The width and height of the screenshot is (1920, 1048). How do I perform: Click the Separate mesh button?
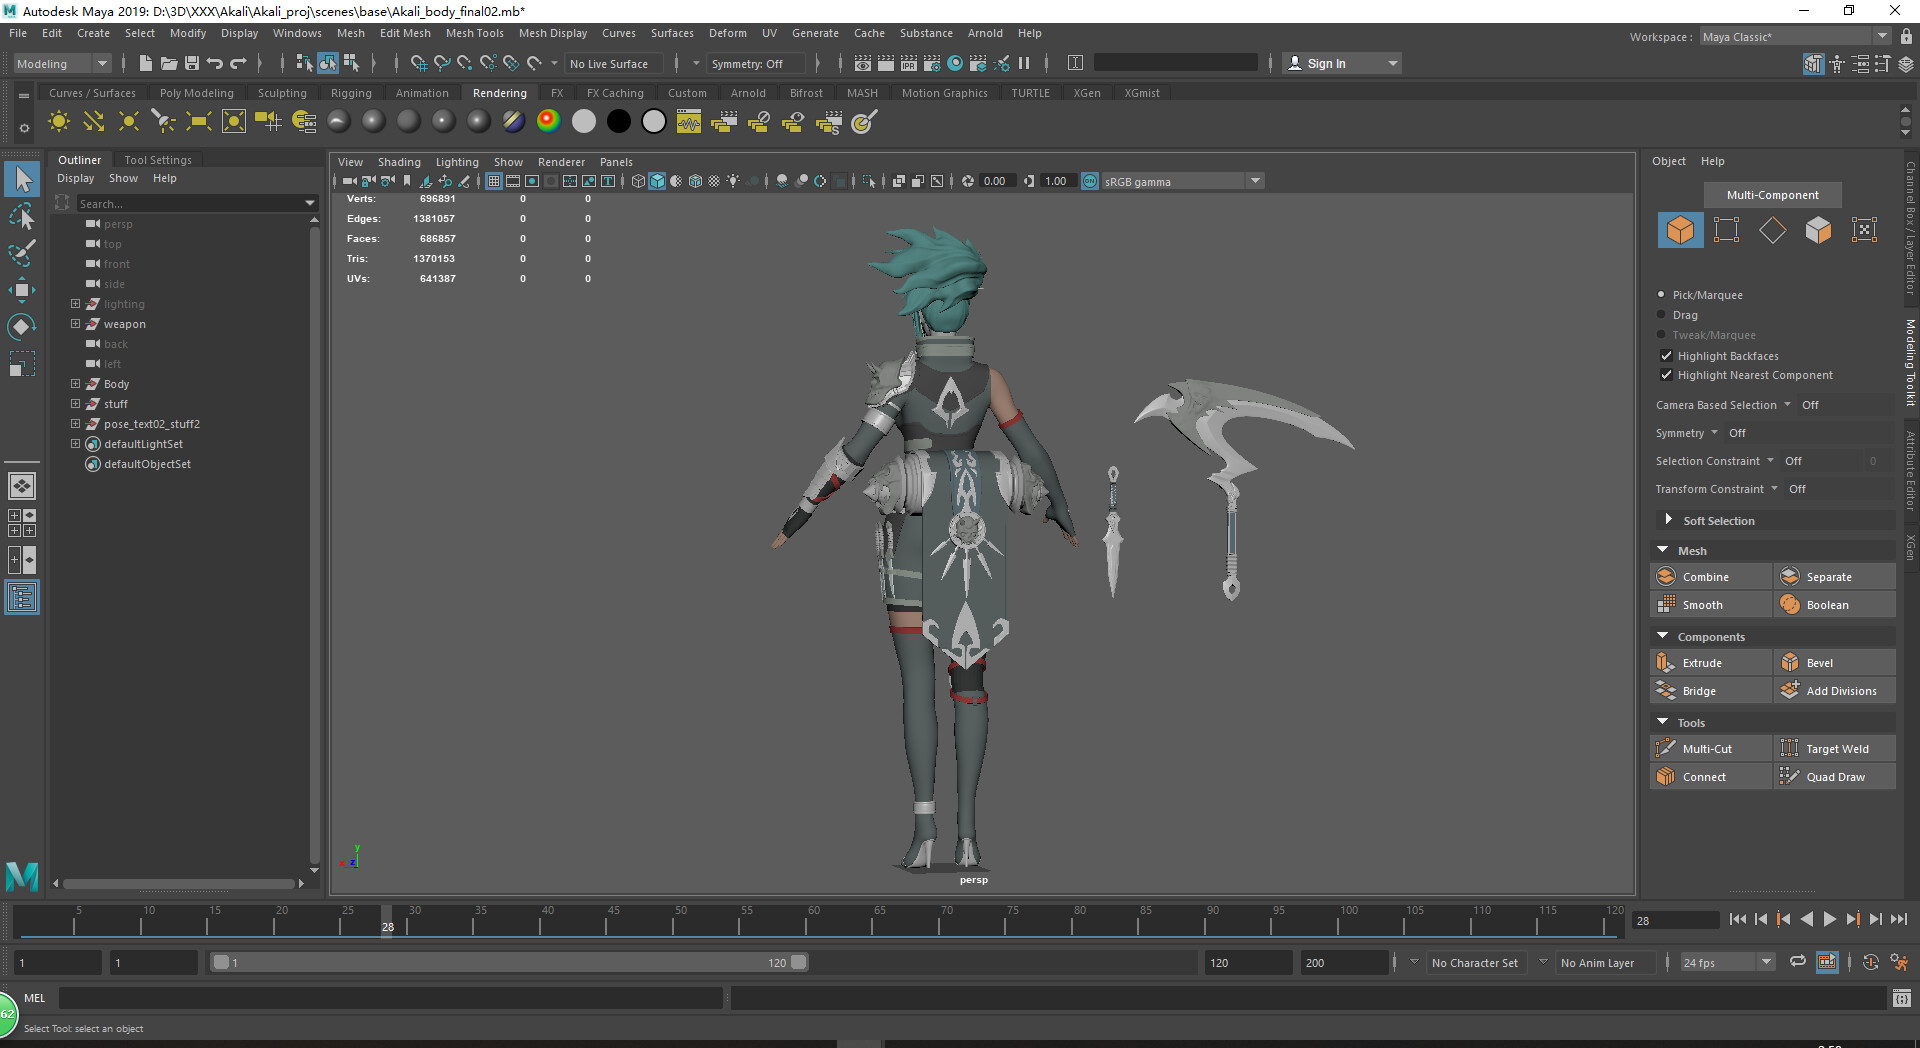pyautogui.click(x=1835, y=577)
